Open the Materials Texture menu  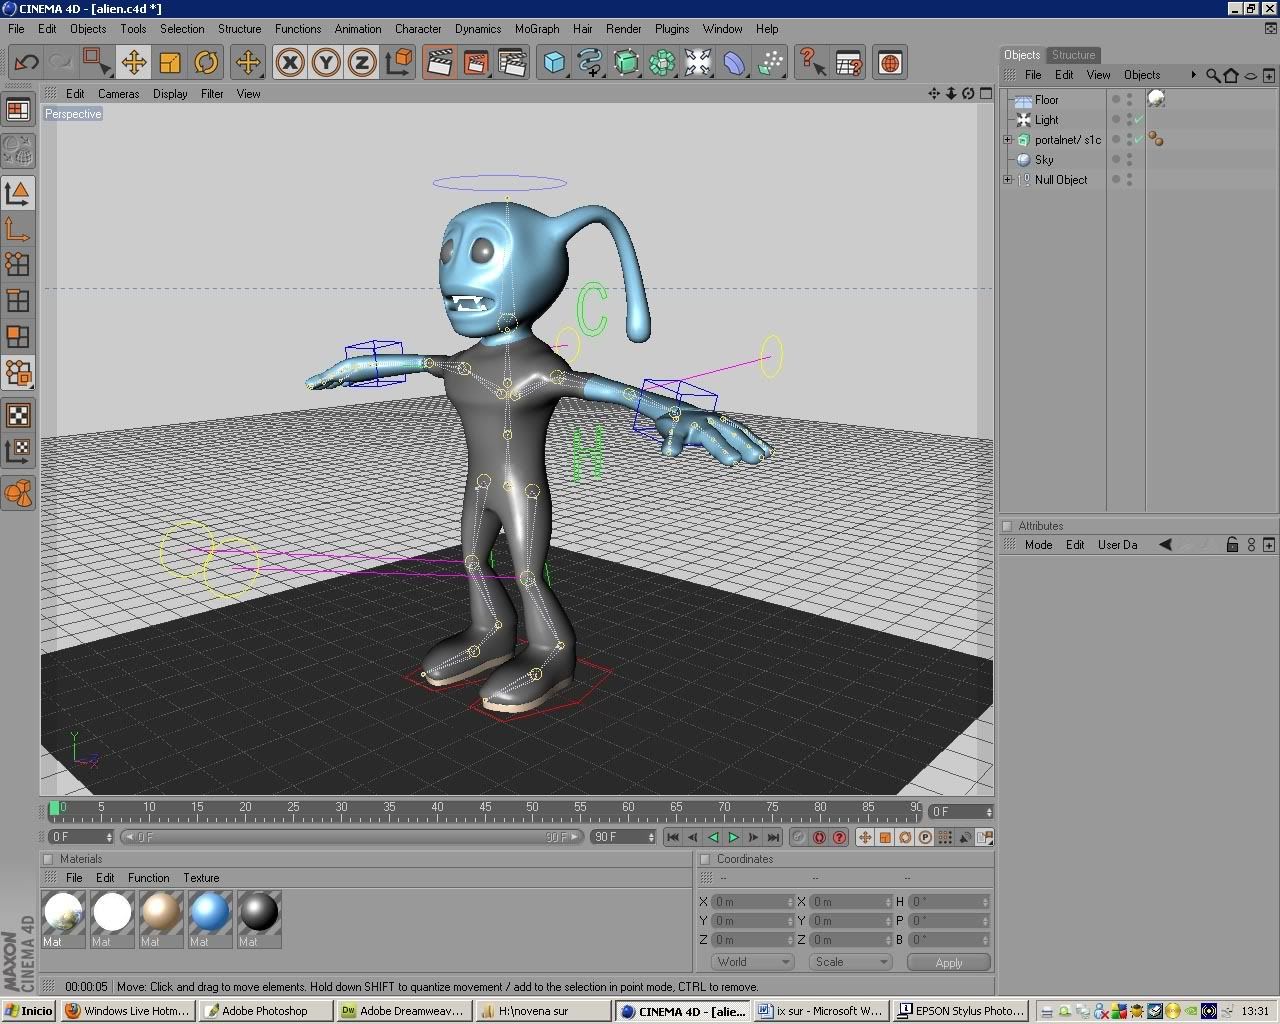click(x=201, y=878)
